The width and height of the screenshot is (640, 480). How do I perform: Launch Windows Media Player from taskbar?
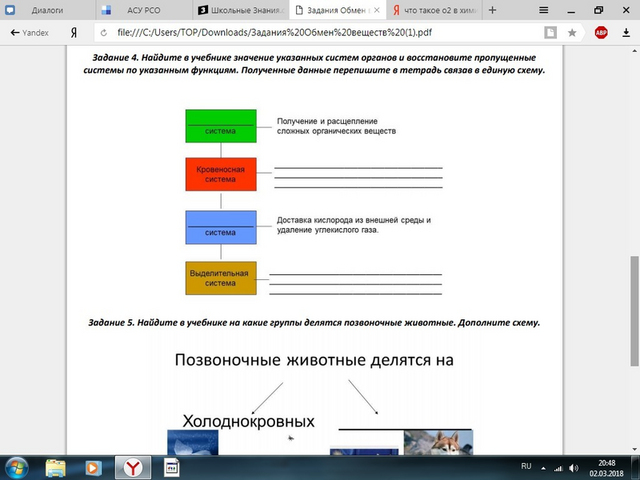click(93, 468)
